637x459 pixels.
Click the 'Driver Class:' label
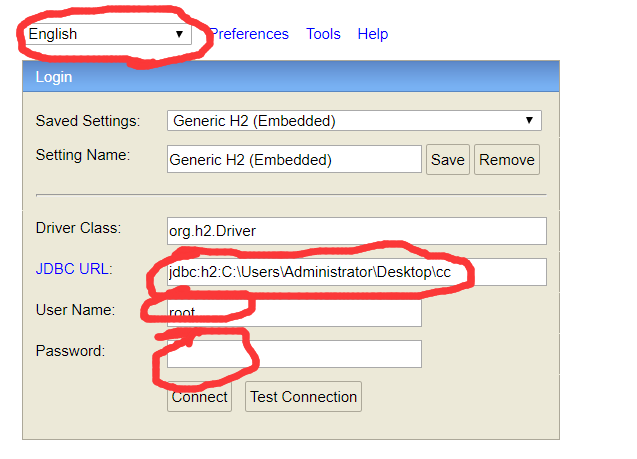(x=78, y=228)
